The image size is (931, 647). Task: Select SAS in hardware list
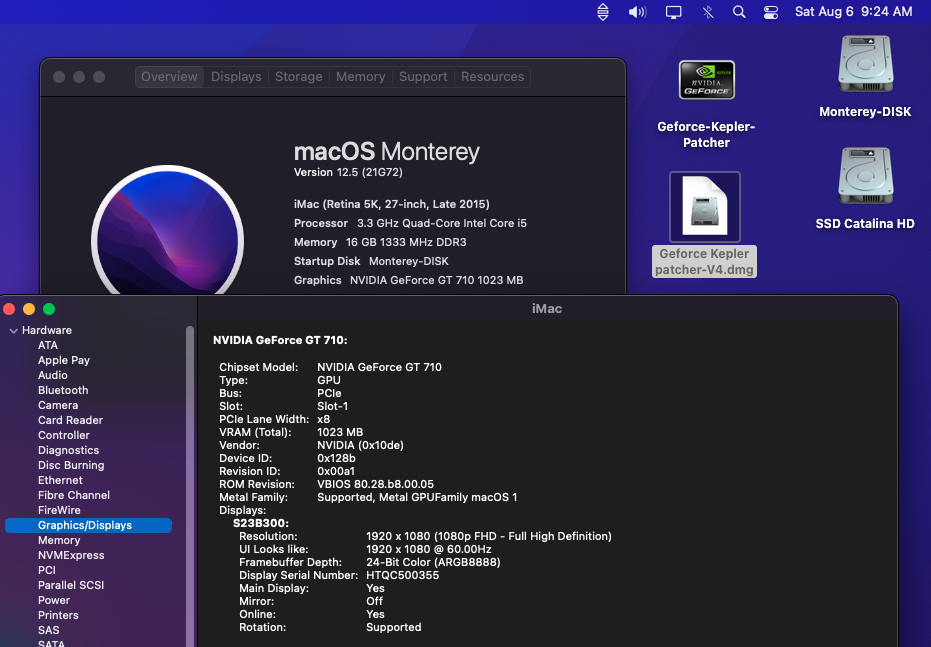tap(48, 630)
